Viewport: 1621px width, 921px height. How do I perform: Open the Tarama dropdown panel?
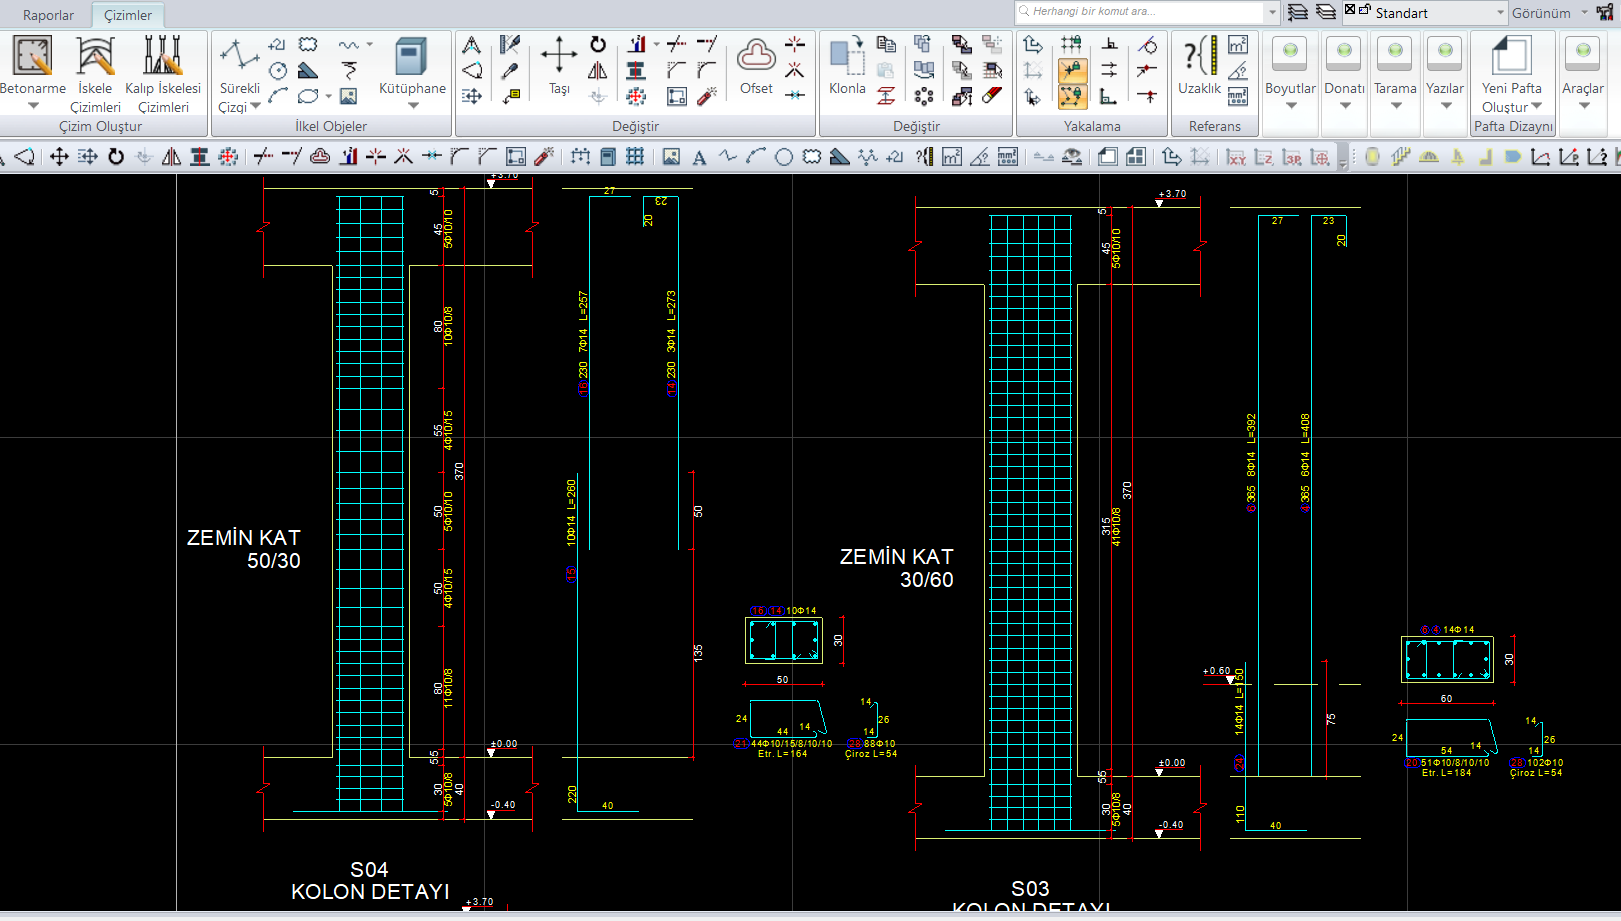[1395, 82]
